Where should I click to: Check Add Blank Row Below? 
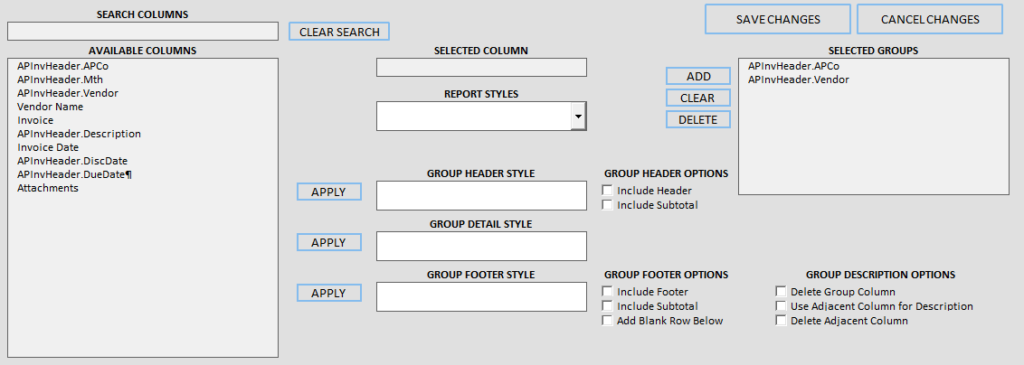[x=608, y=321]
